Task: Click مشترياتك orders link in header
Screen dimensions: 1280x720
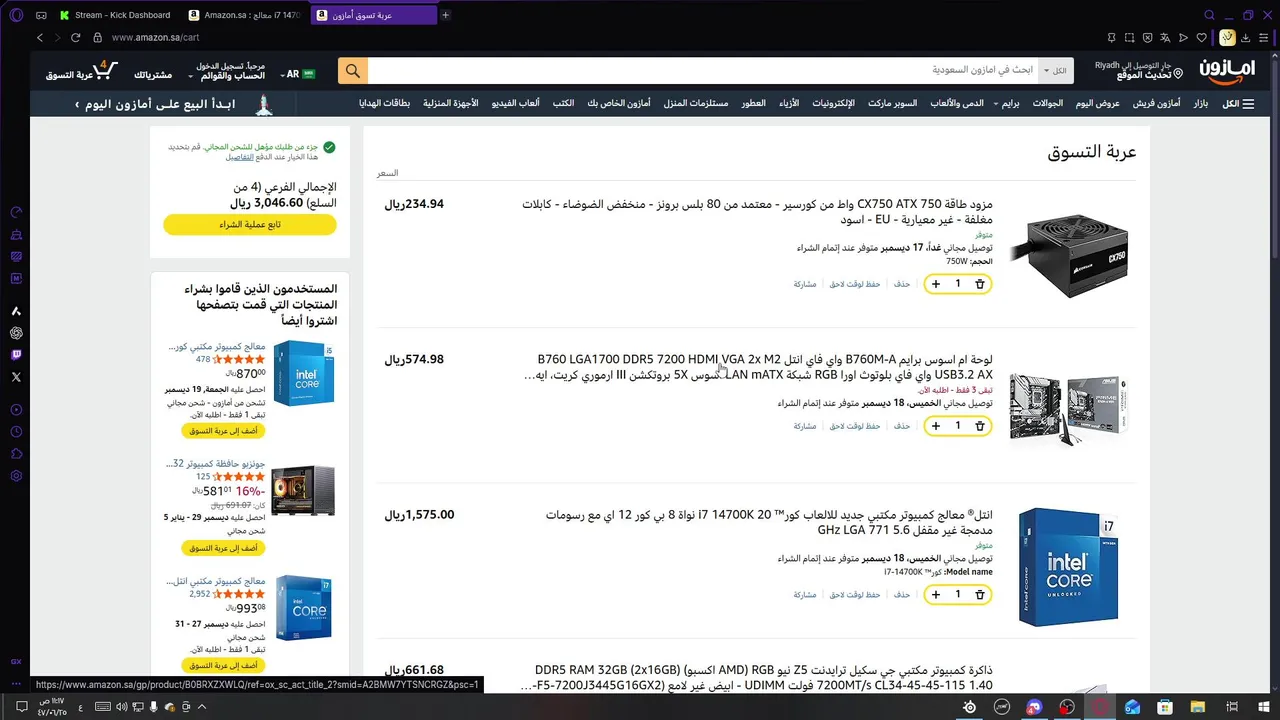Action: click(153, 75)
